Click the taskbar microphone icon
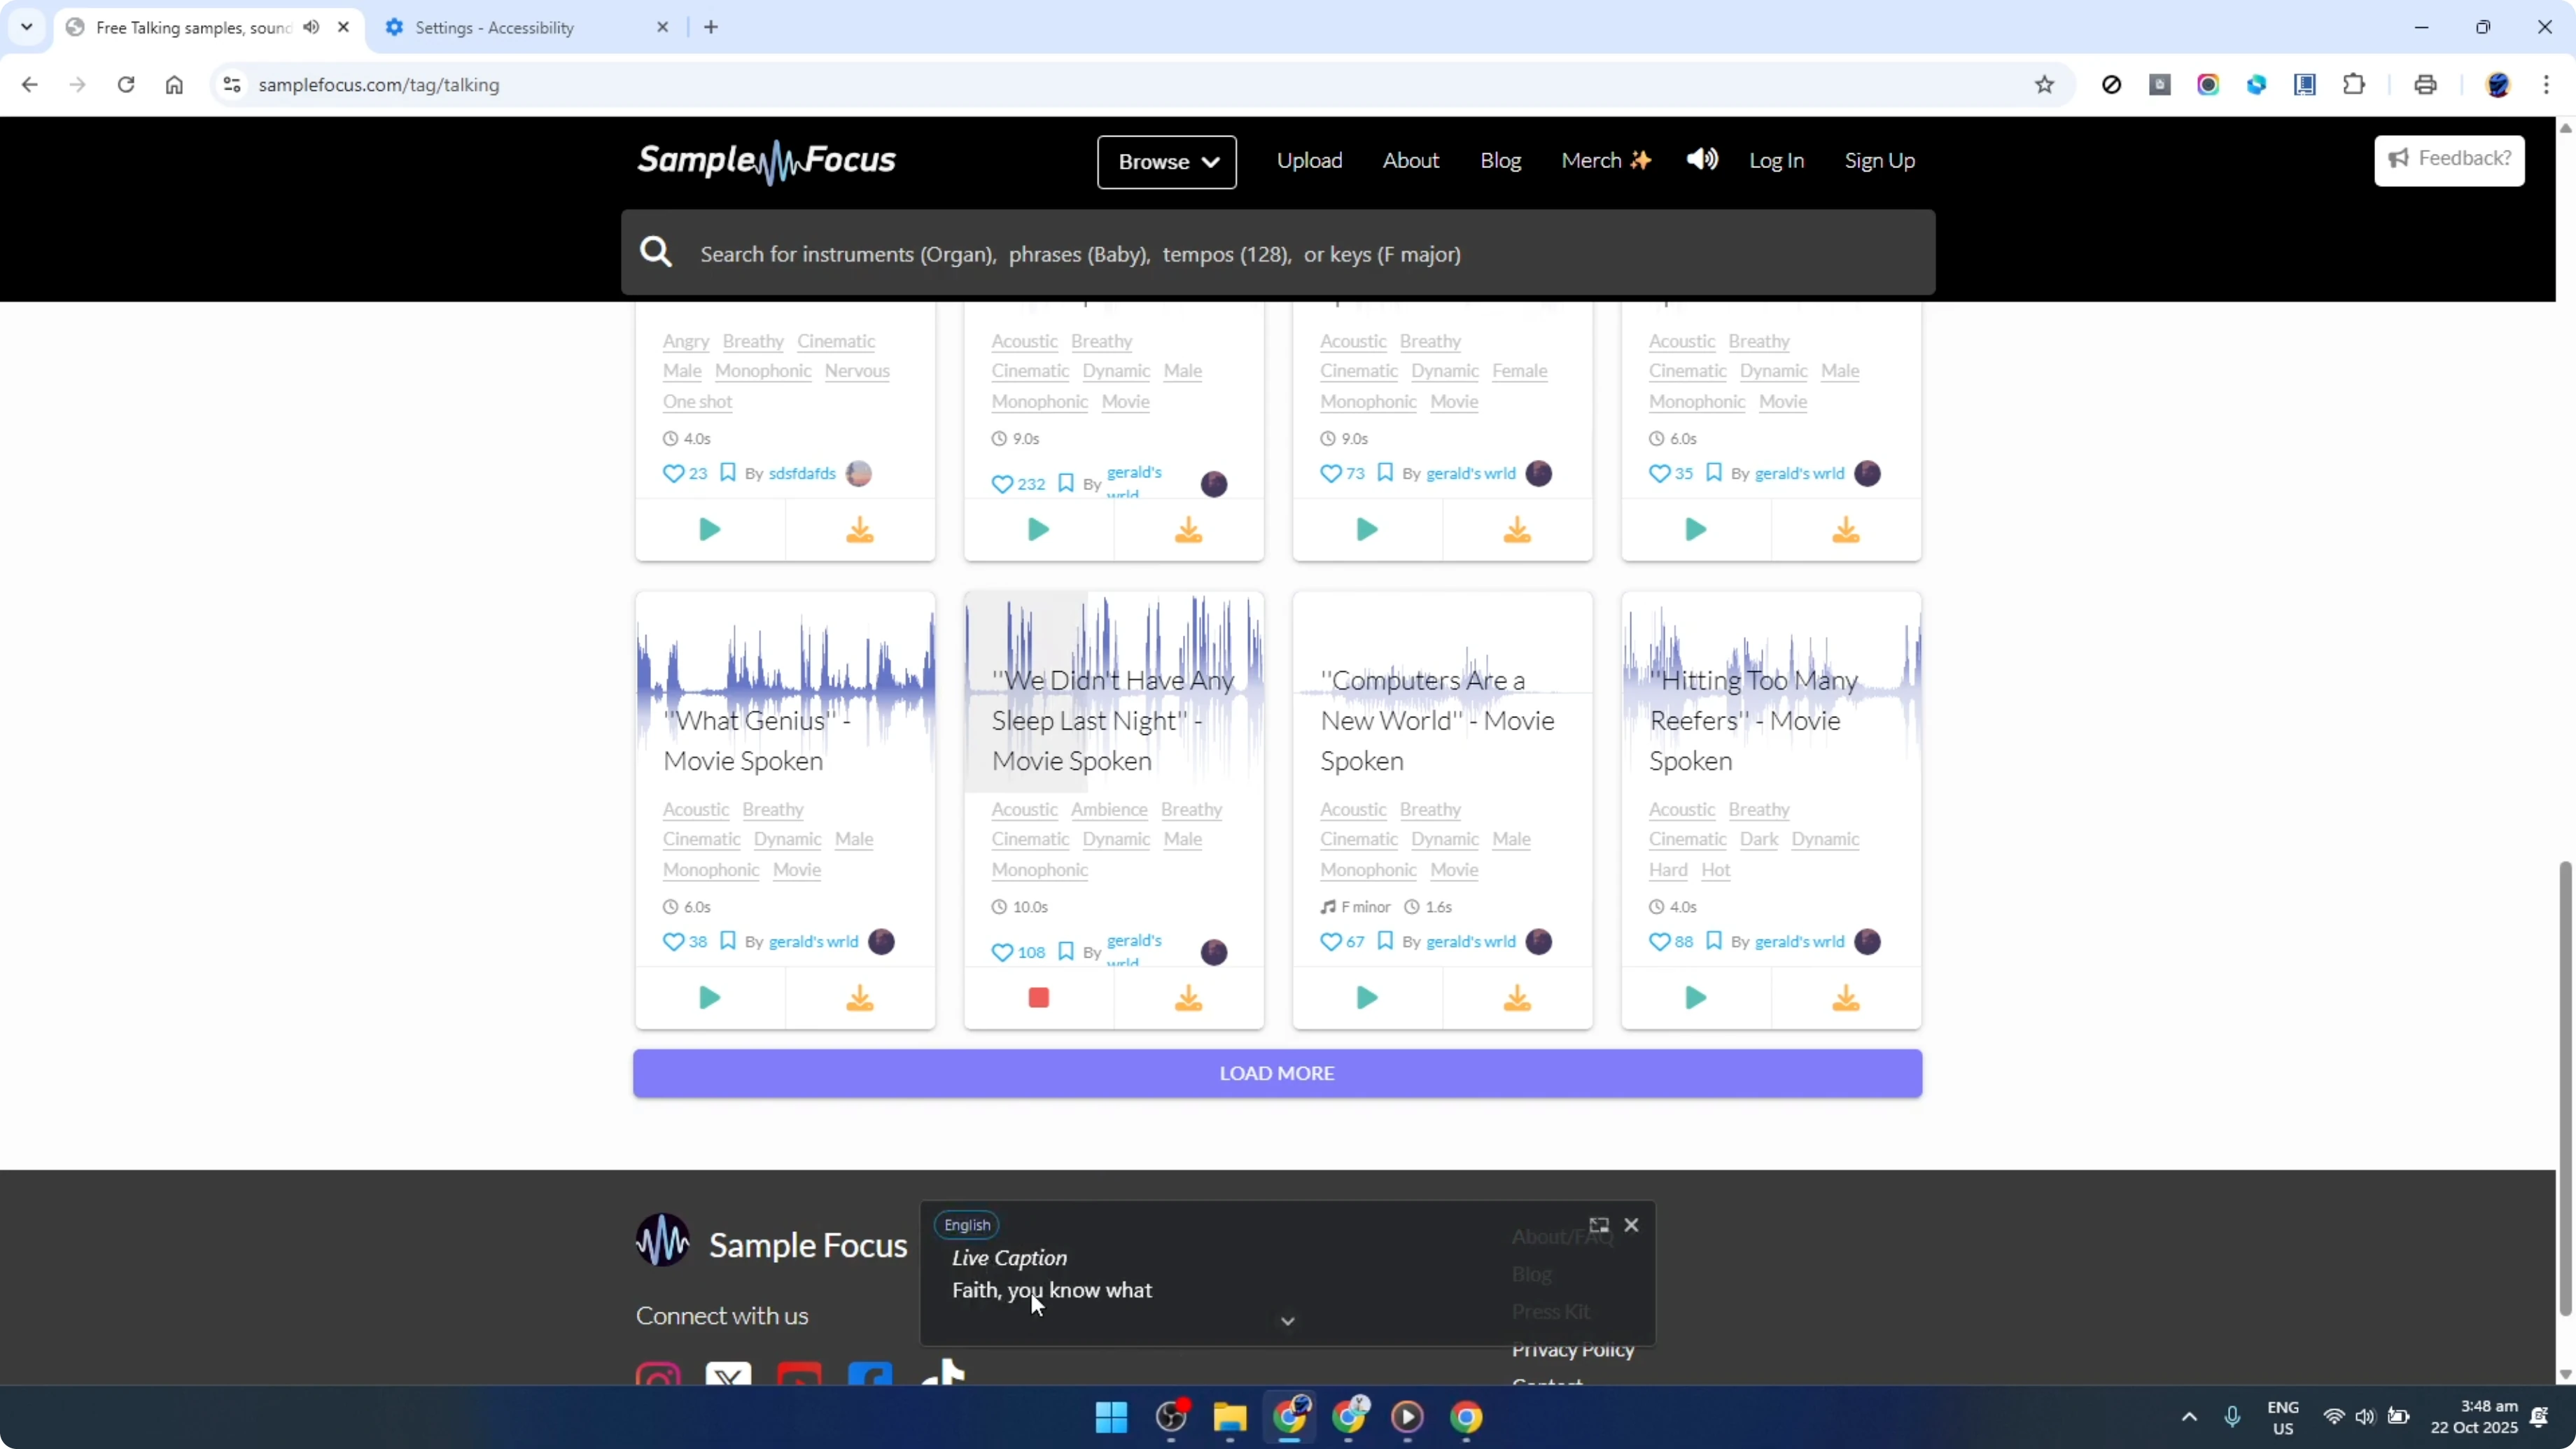 point(2232,1417)
